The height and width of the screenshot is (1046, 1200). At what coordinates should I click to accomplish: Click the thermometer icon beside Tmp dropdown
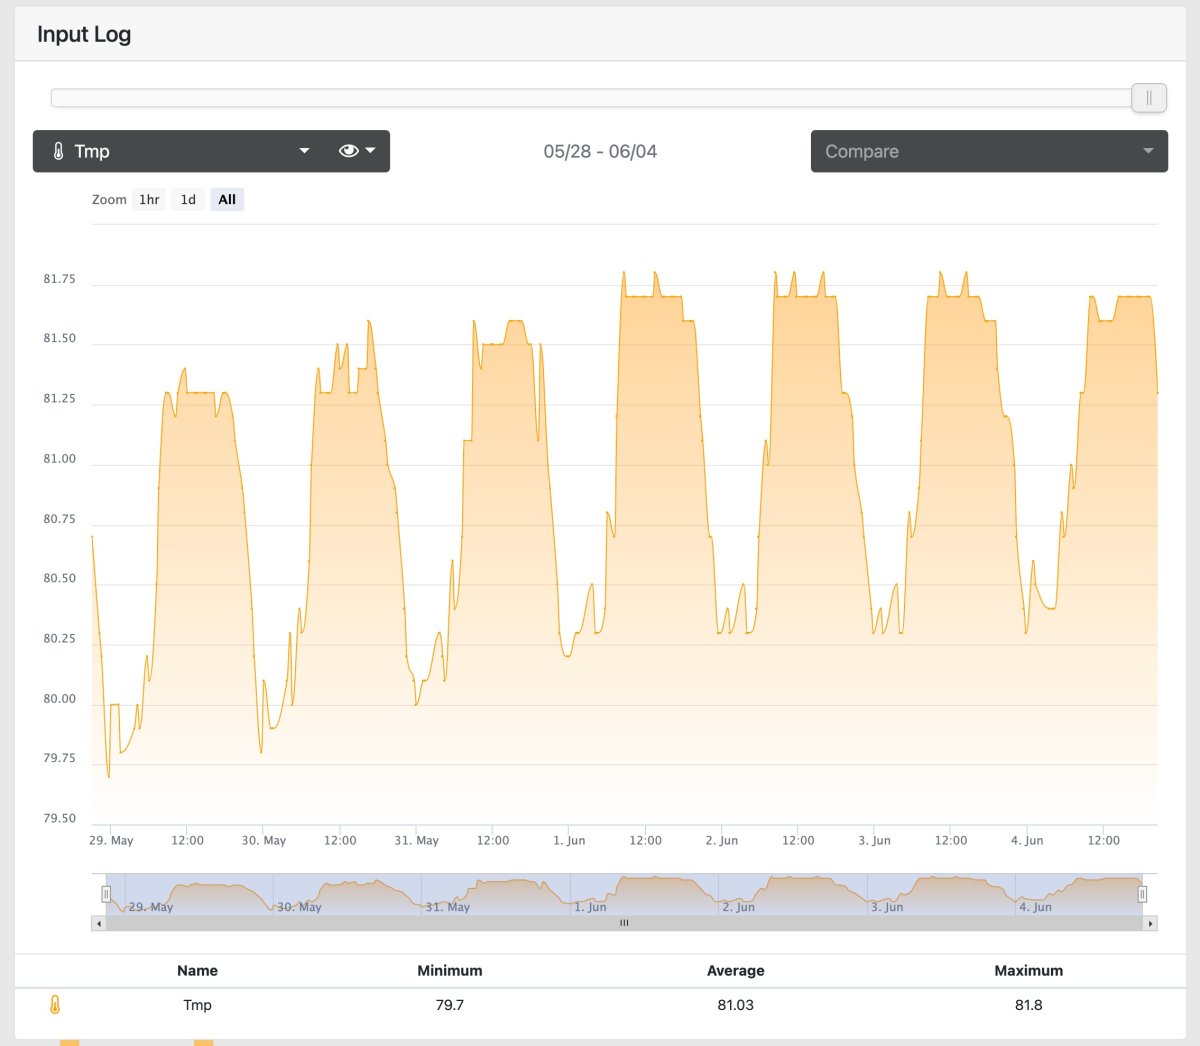click(58, 152)
